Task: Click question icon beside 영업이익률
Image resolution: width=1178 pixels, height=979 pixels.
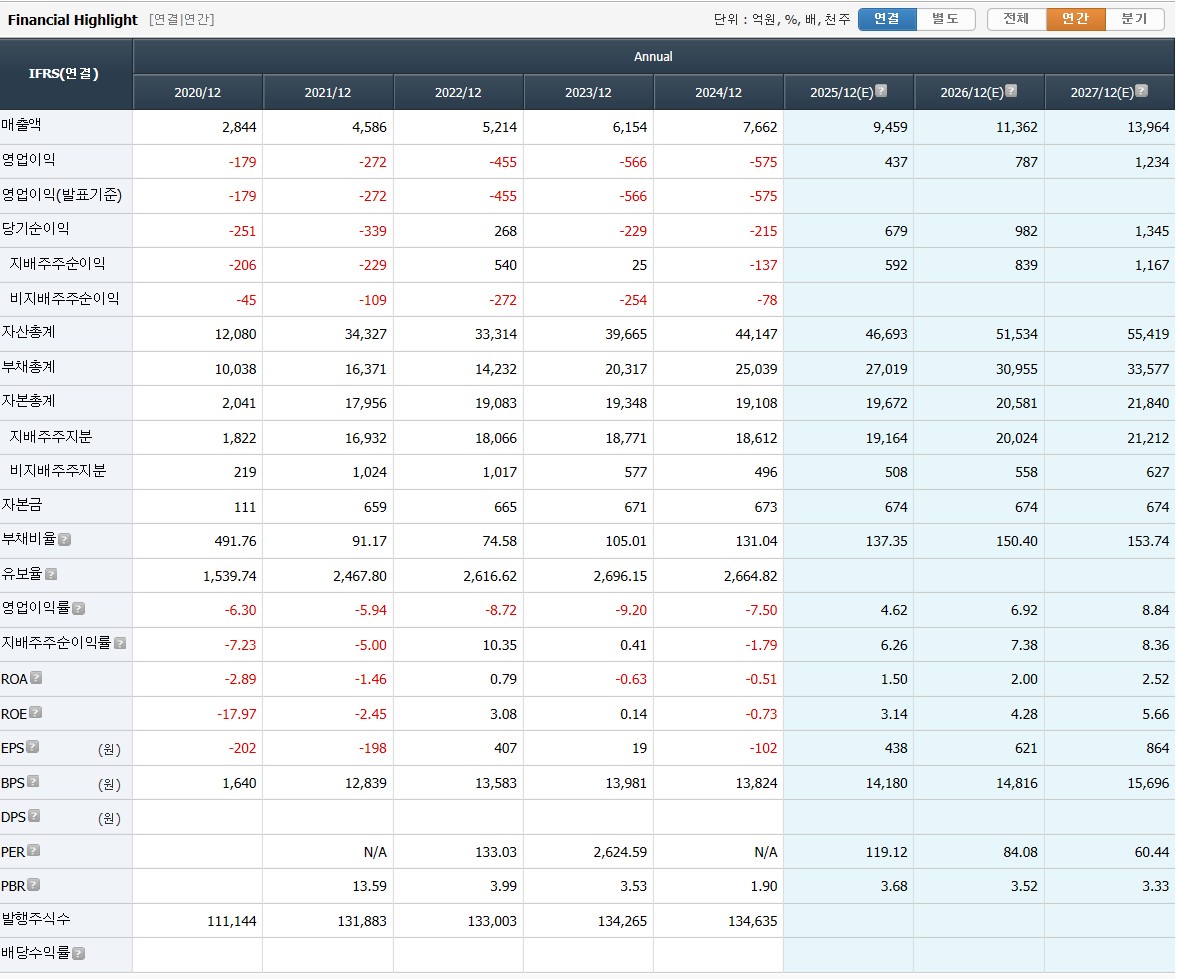Action: 78,609
